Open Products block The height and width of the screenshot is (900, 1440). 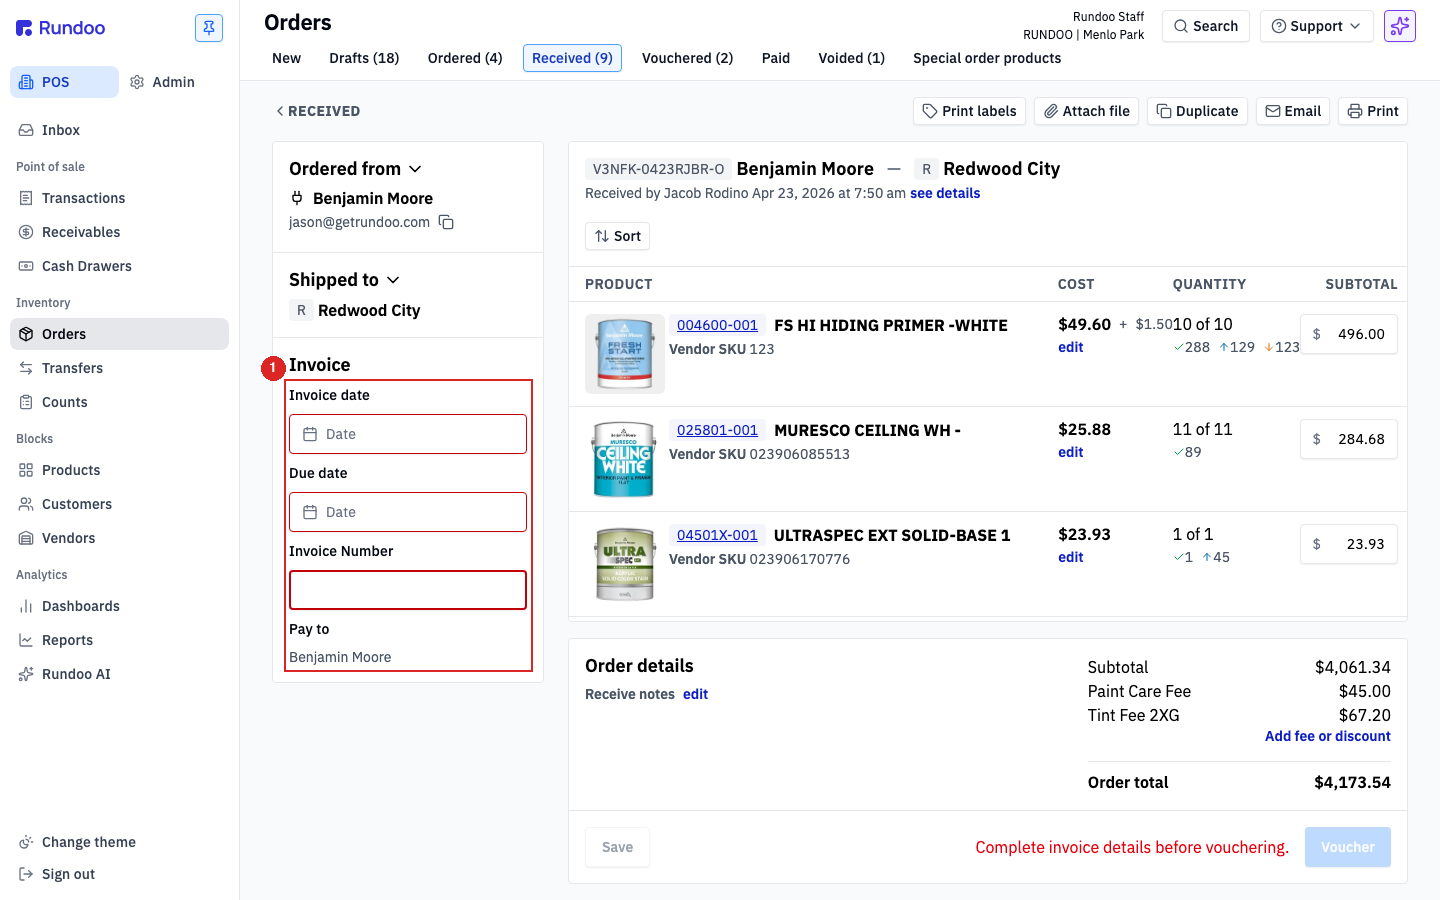coord(120,470)
